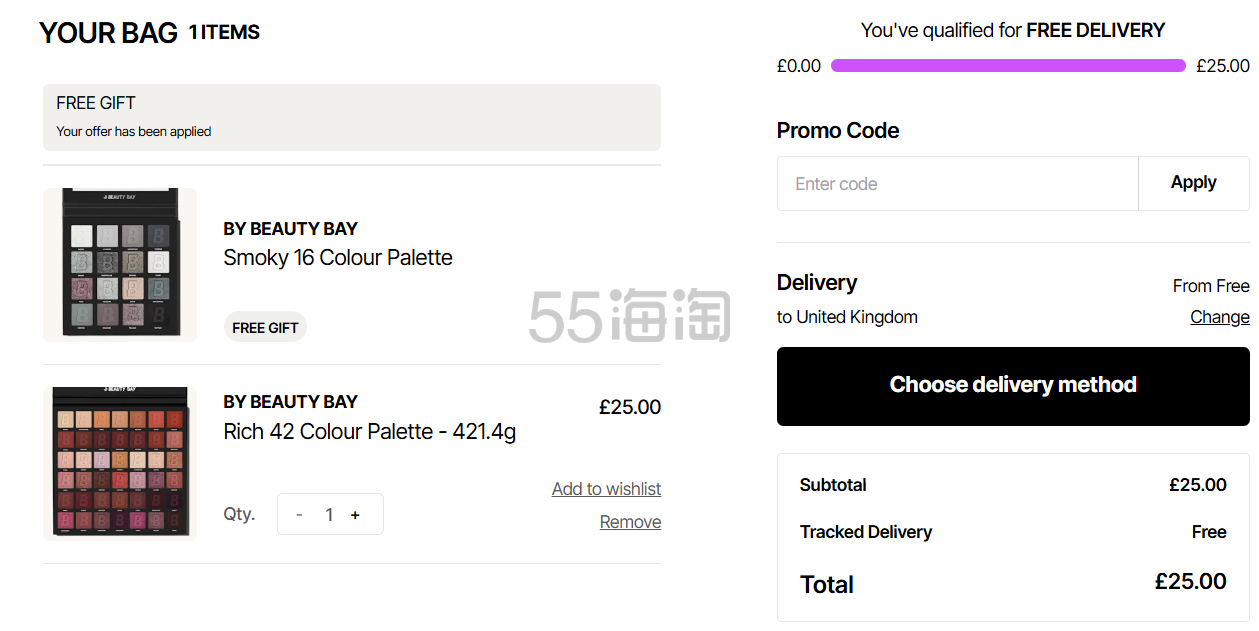The image size is (1259, 631).
Task: Apply the promo code
Action: click(x=1193, y=183)
